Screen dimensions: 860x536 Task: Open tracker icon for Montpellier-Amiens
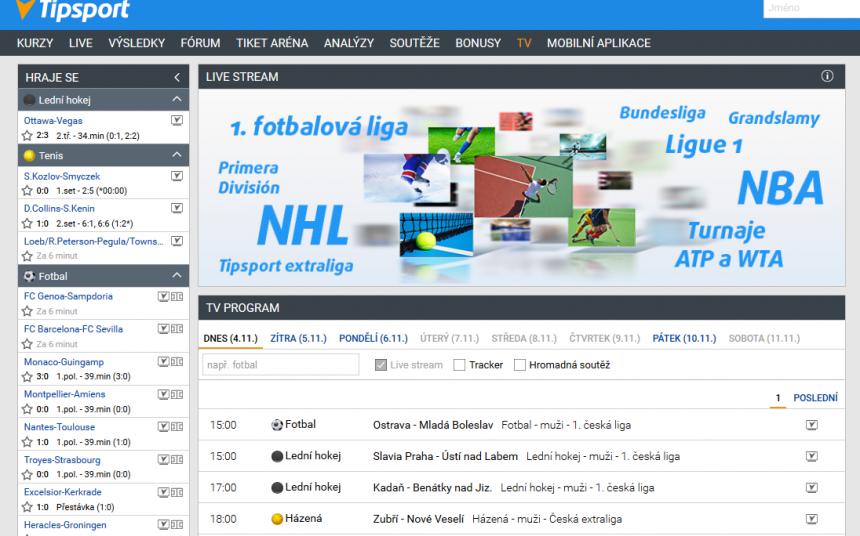coord(177,394)
